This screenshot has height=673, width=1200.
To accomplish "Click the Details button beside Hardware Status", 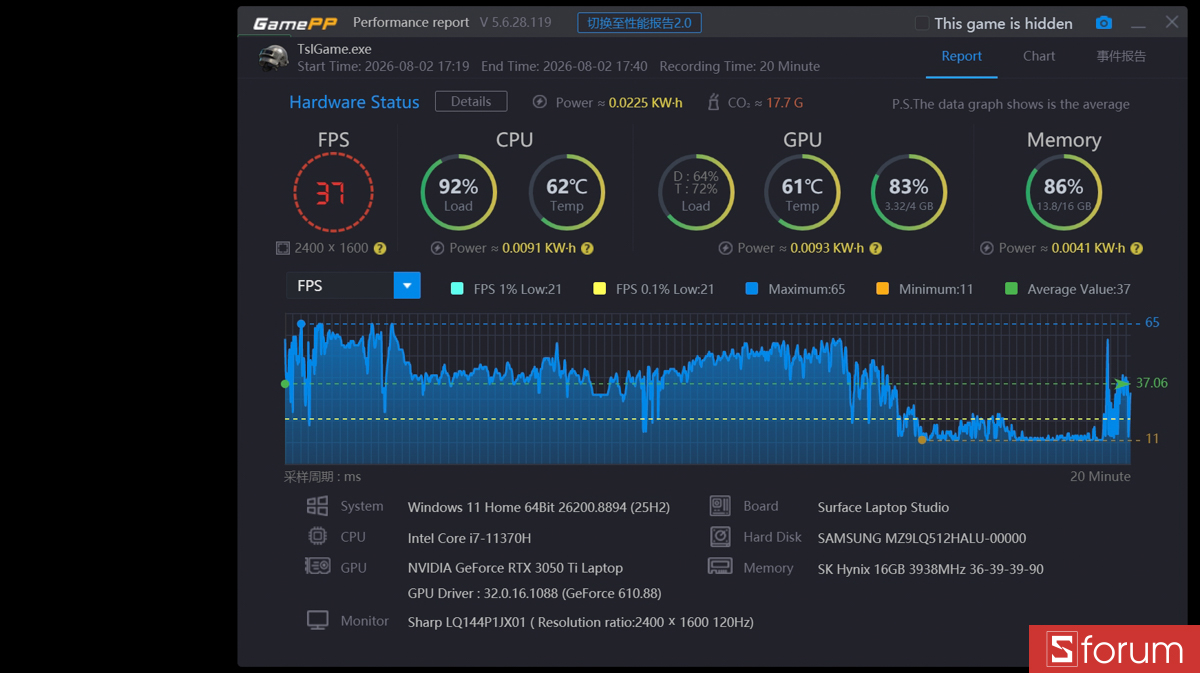I will click(471, 101).
